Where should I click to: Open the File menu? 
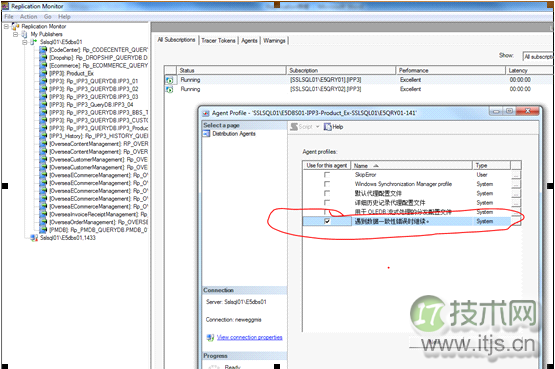pyautogui.click(x=9, y=17)
